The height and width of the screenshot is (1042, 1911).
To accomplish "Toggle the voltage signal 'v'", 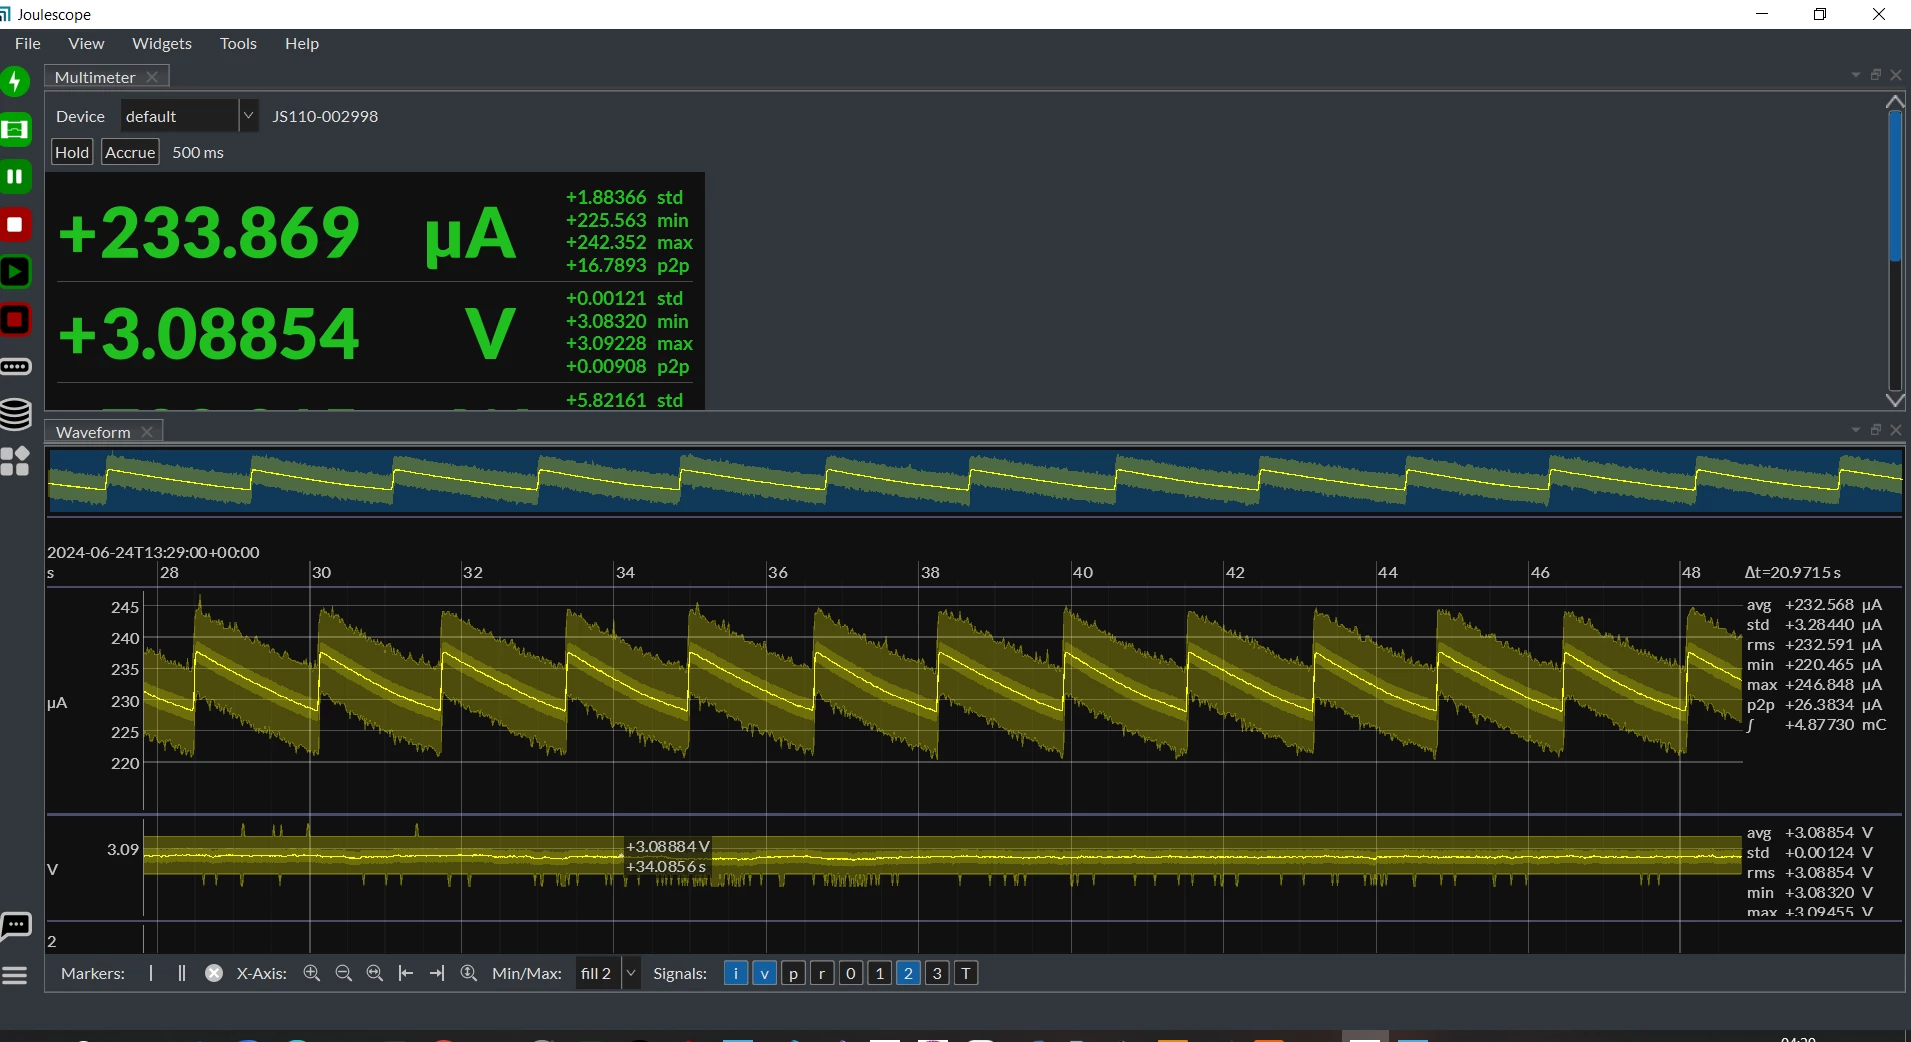I will click(765, 973).
